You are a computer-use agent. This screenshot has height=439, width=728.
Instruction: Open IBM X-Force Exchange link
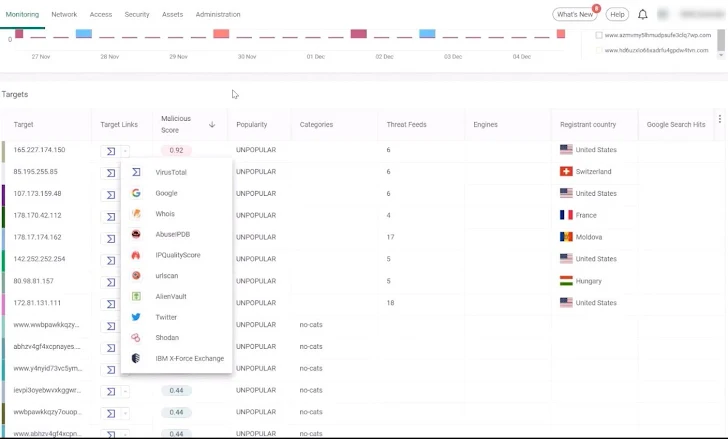click(189, 358)
